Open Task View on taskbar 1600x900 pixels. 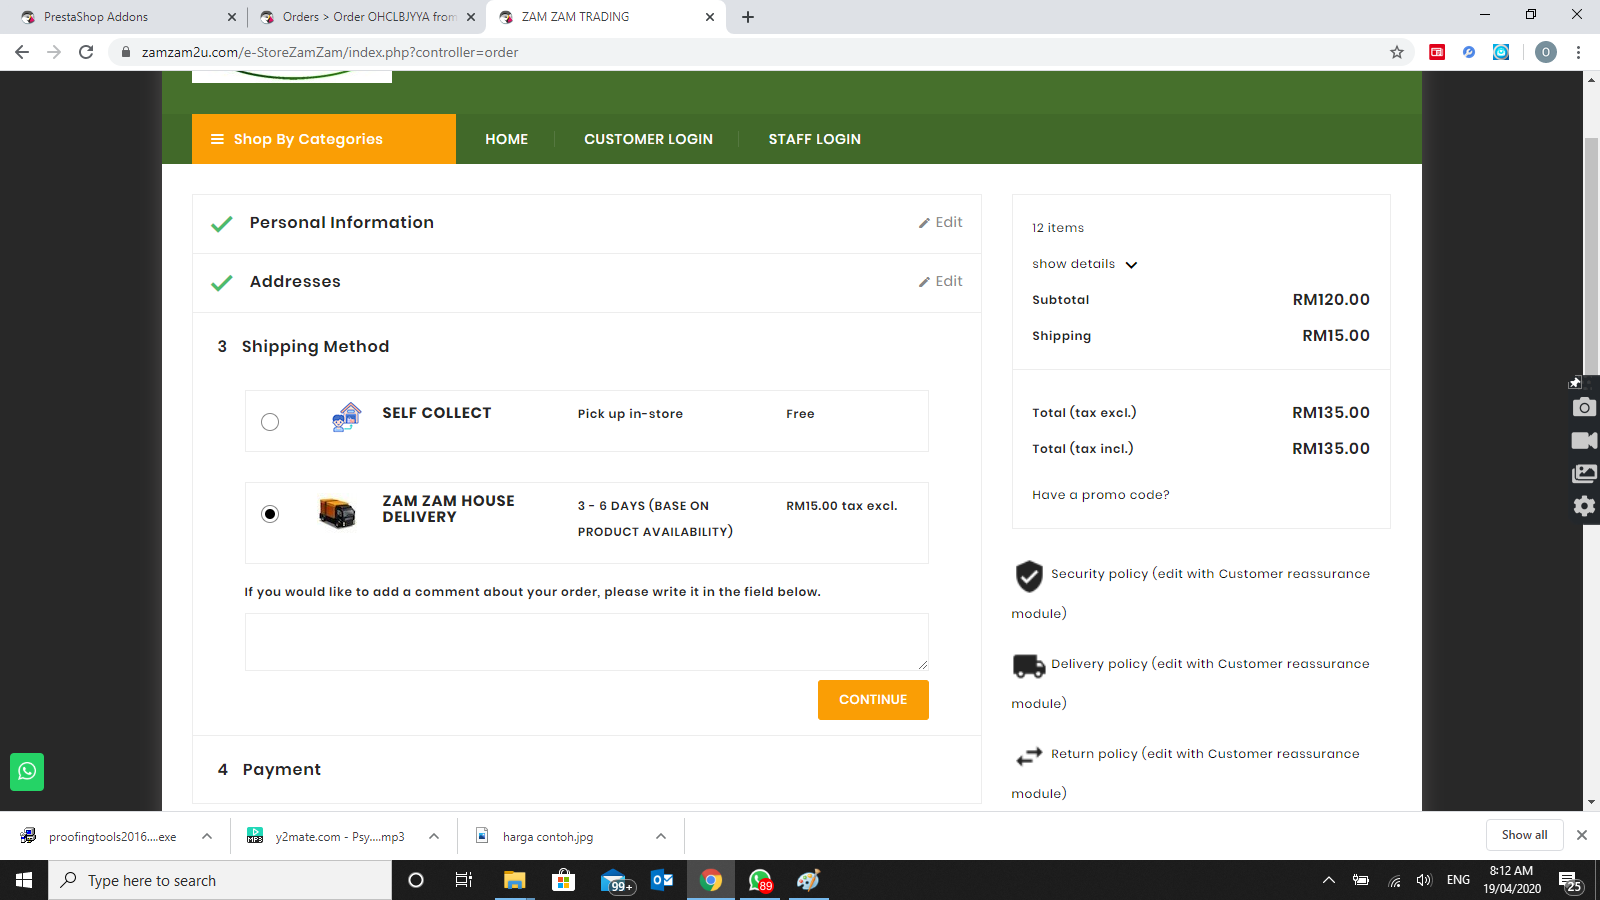tap(464, 880)
